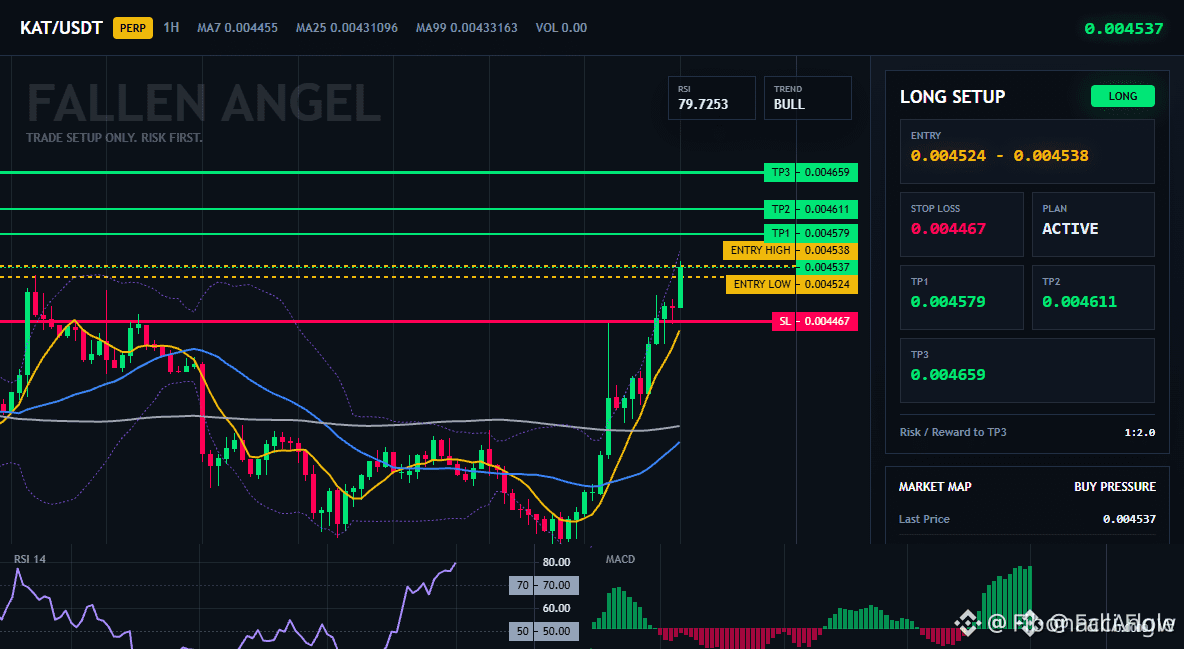Click the FALLEN ANGEL chart title
This screenshot has height=649, width=1184.
(x=204, y=104)
